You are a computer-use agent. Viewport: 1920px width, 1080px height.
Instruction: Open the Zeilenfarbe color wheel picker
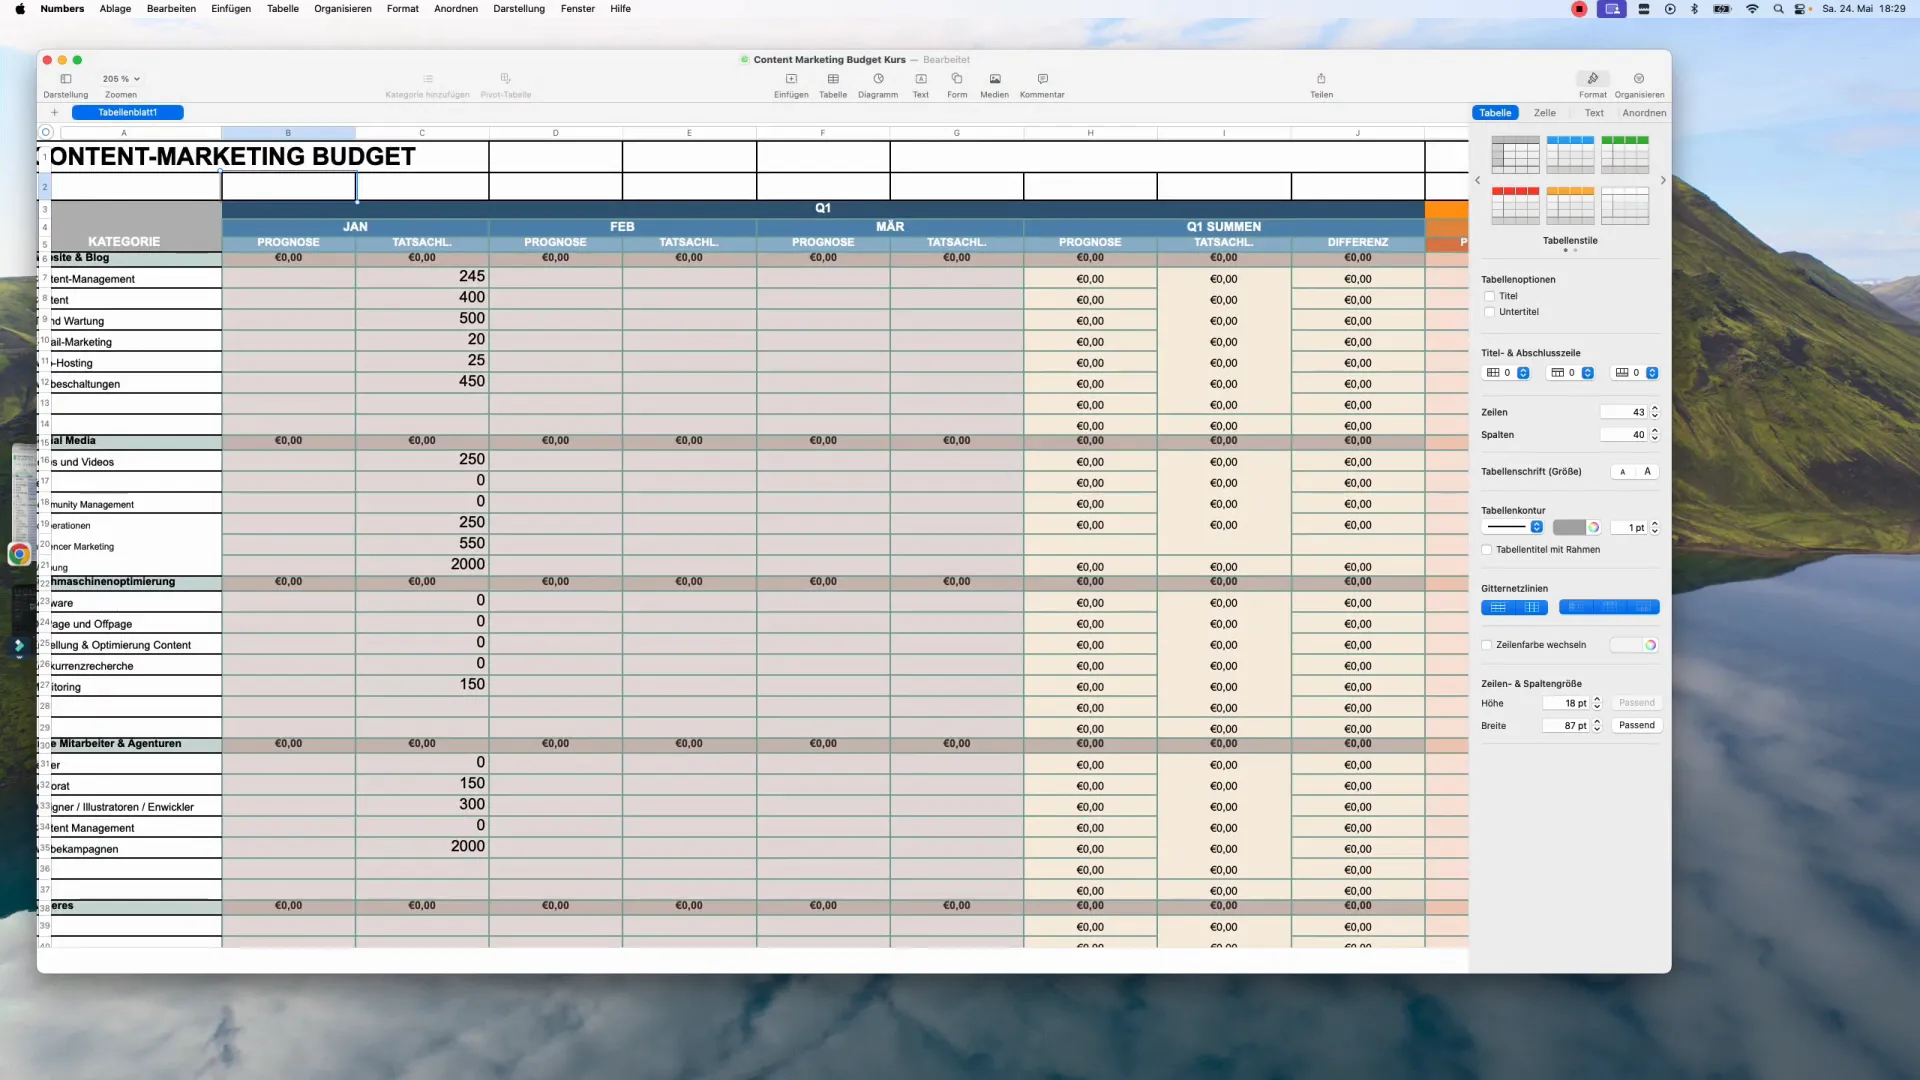tap(1650, 646)
